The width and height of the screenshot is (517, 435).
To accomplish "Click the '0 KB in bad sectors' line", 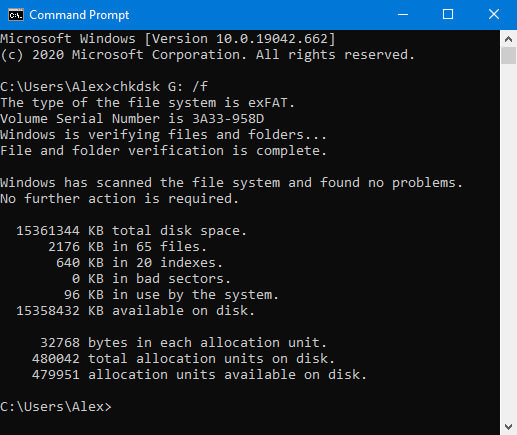I will pyautogui.click(x=151, y=279).
